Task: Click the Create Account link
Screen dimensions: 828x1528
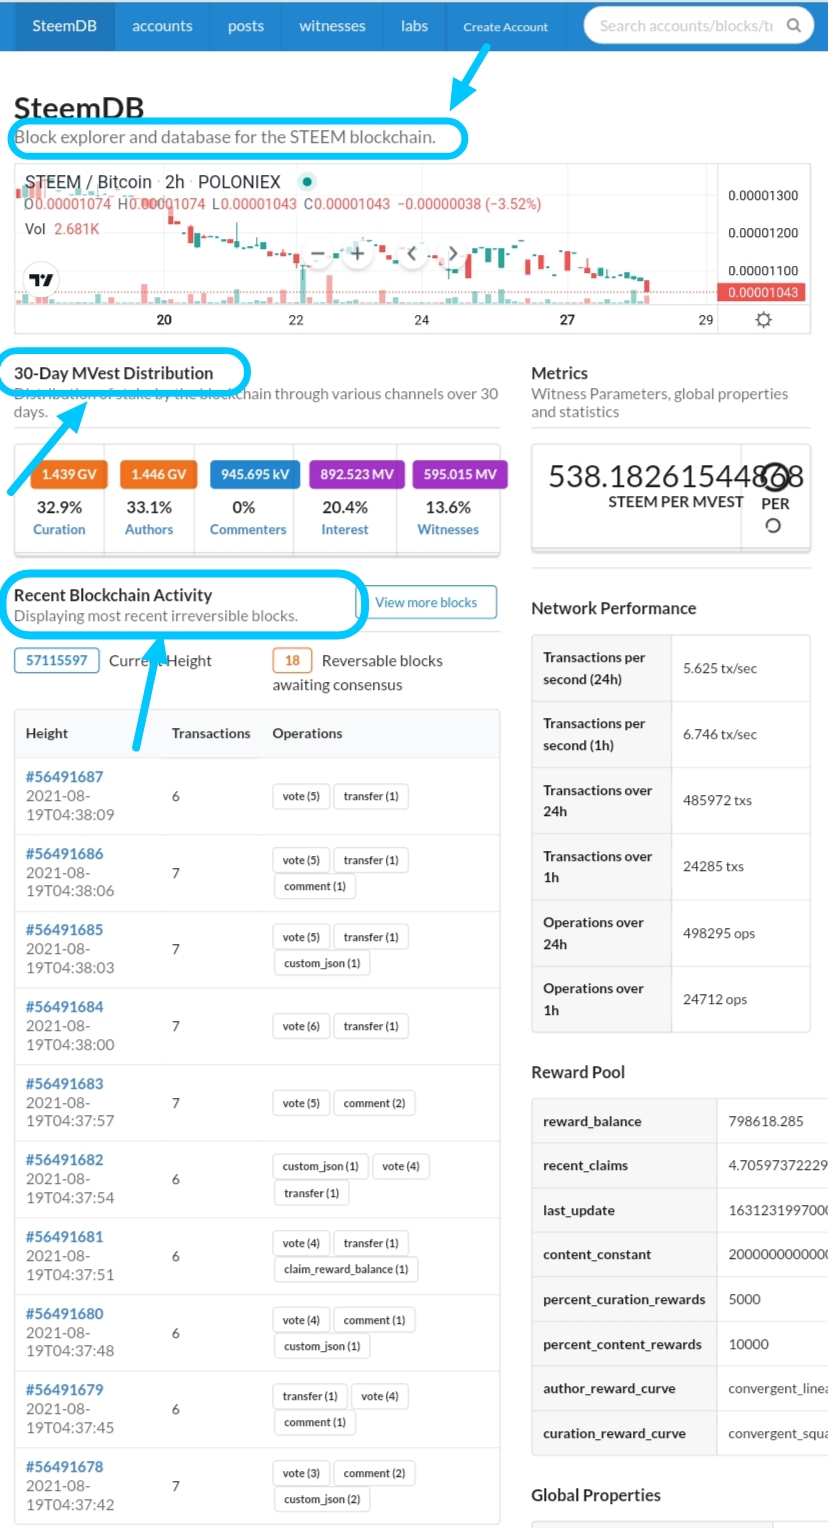Action: 505,27
